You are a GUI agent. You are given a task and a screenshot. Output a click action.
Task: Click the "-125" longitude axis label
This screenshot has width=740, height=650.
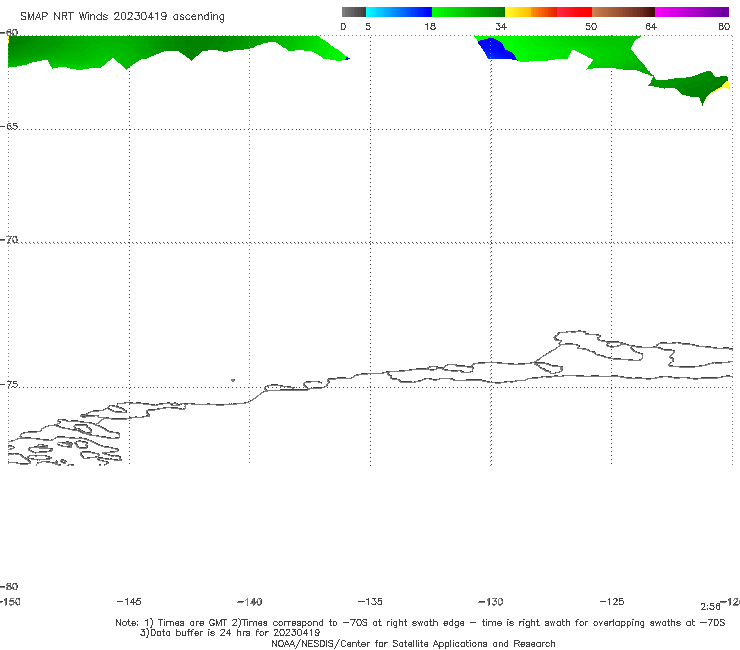[x=612, y=602]
